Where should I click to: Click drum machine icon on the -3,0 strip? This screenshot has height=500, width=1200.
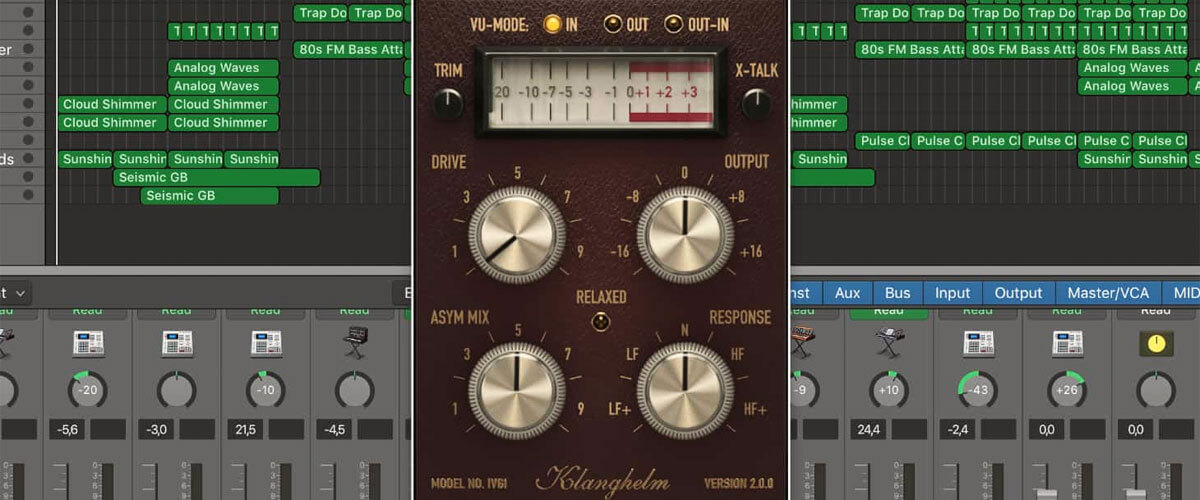[x=177, y=343]
